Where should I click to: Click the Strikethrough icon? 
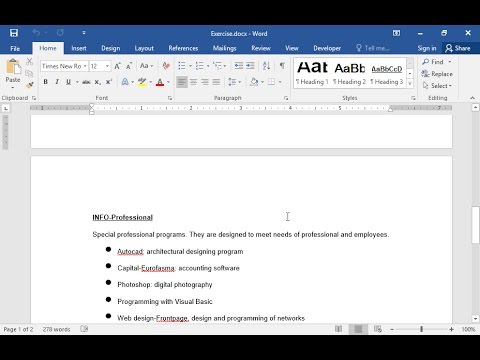point(86,82)
